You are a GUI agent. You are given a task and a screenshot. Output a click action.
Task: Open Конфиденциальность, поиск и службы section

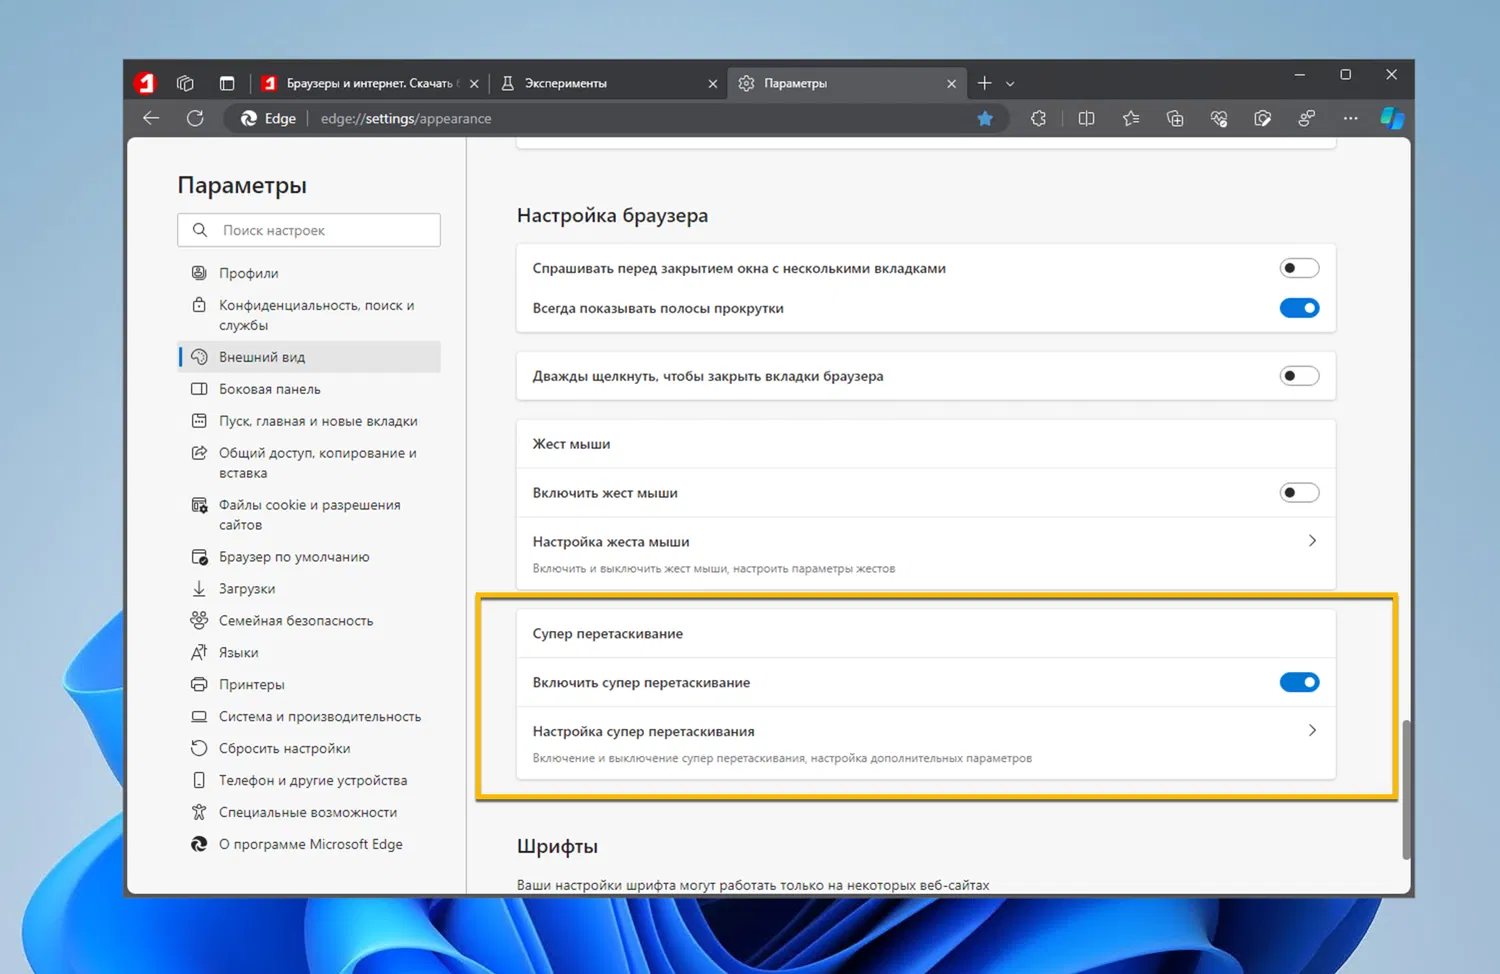click(309, 315)
